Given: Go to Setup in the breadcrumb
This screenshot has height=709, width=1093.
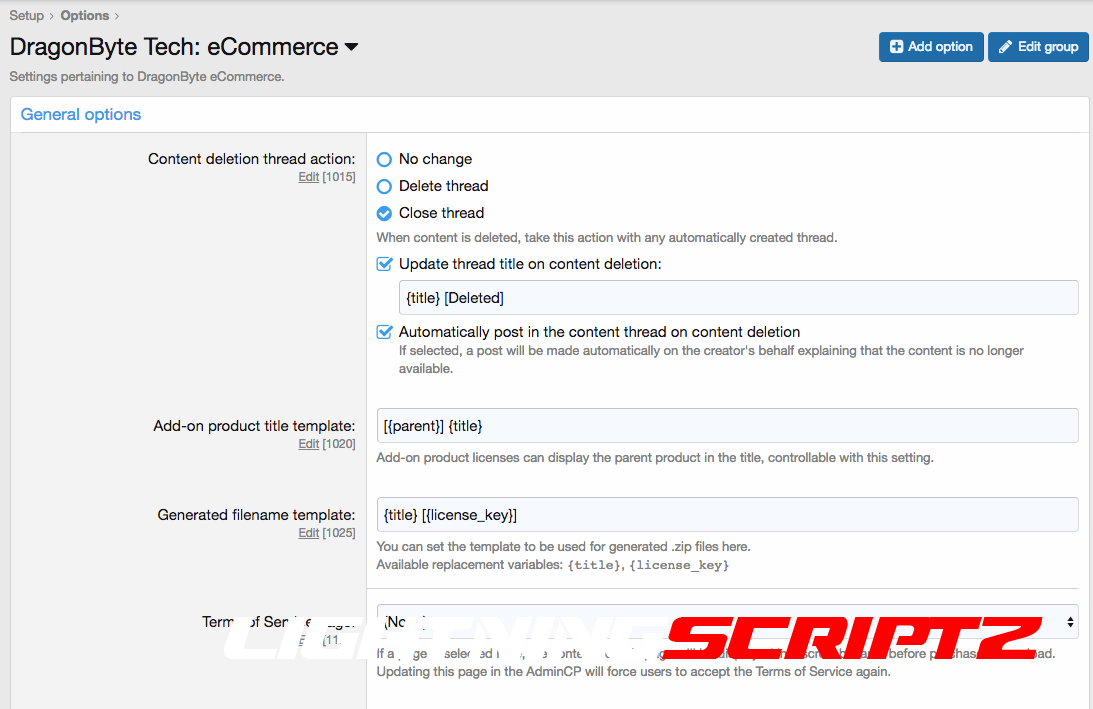Looking at the screenshot, I should 27,15.
